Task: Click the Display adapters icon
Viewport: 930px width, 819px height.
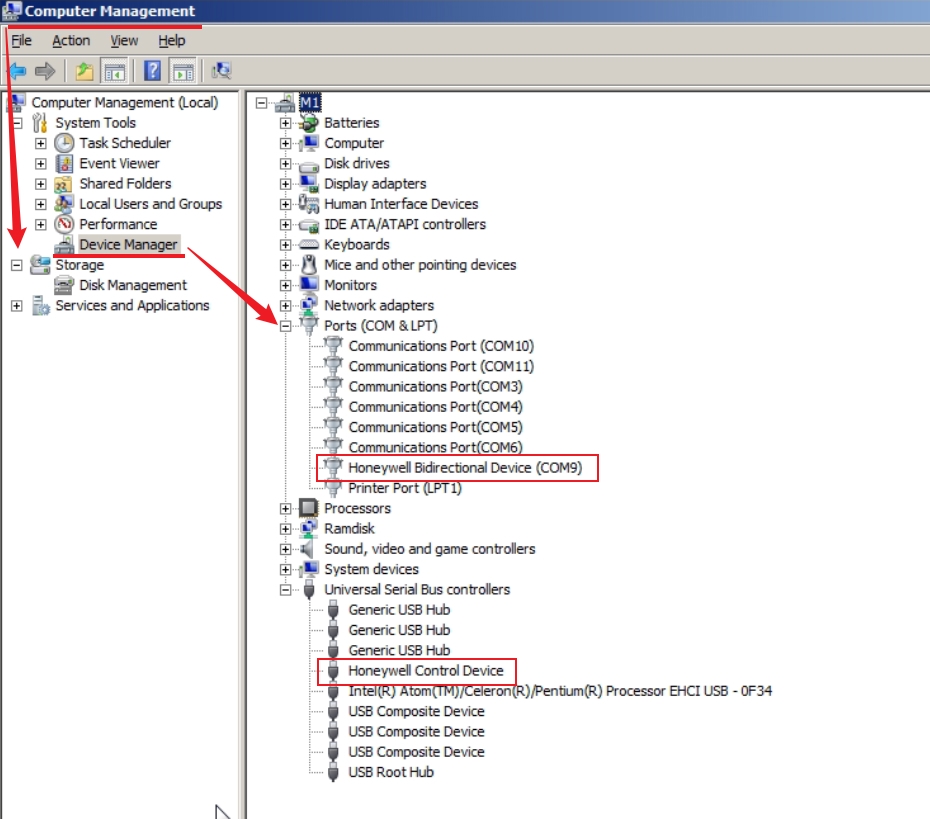Action: pos(309,184)
